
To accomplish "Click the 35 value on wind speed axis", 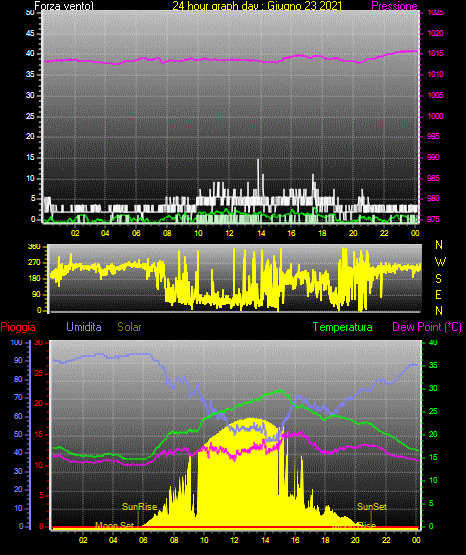I will 30,74.
